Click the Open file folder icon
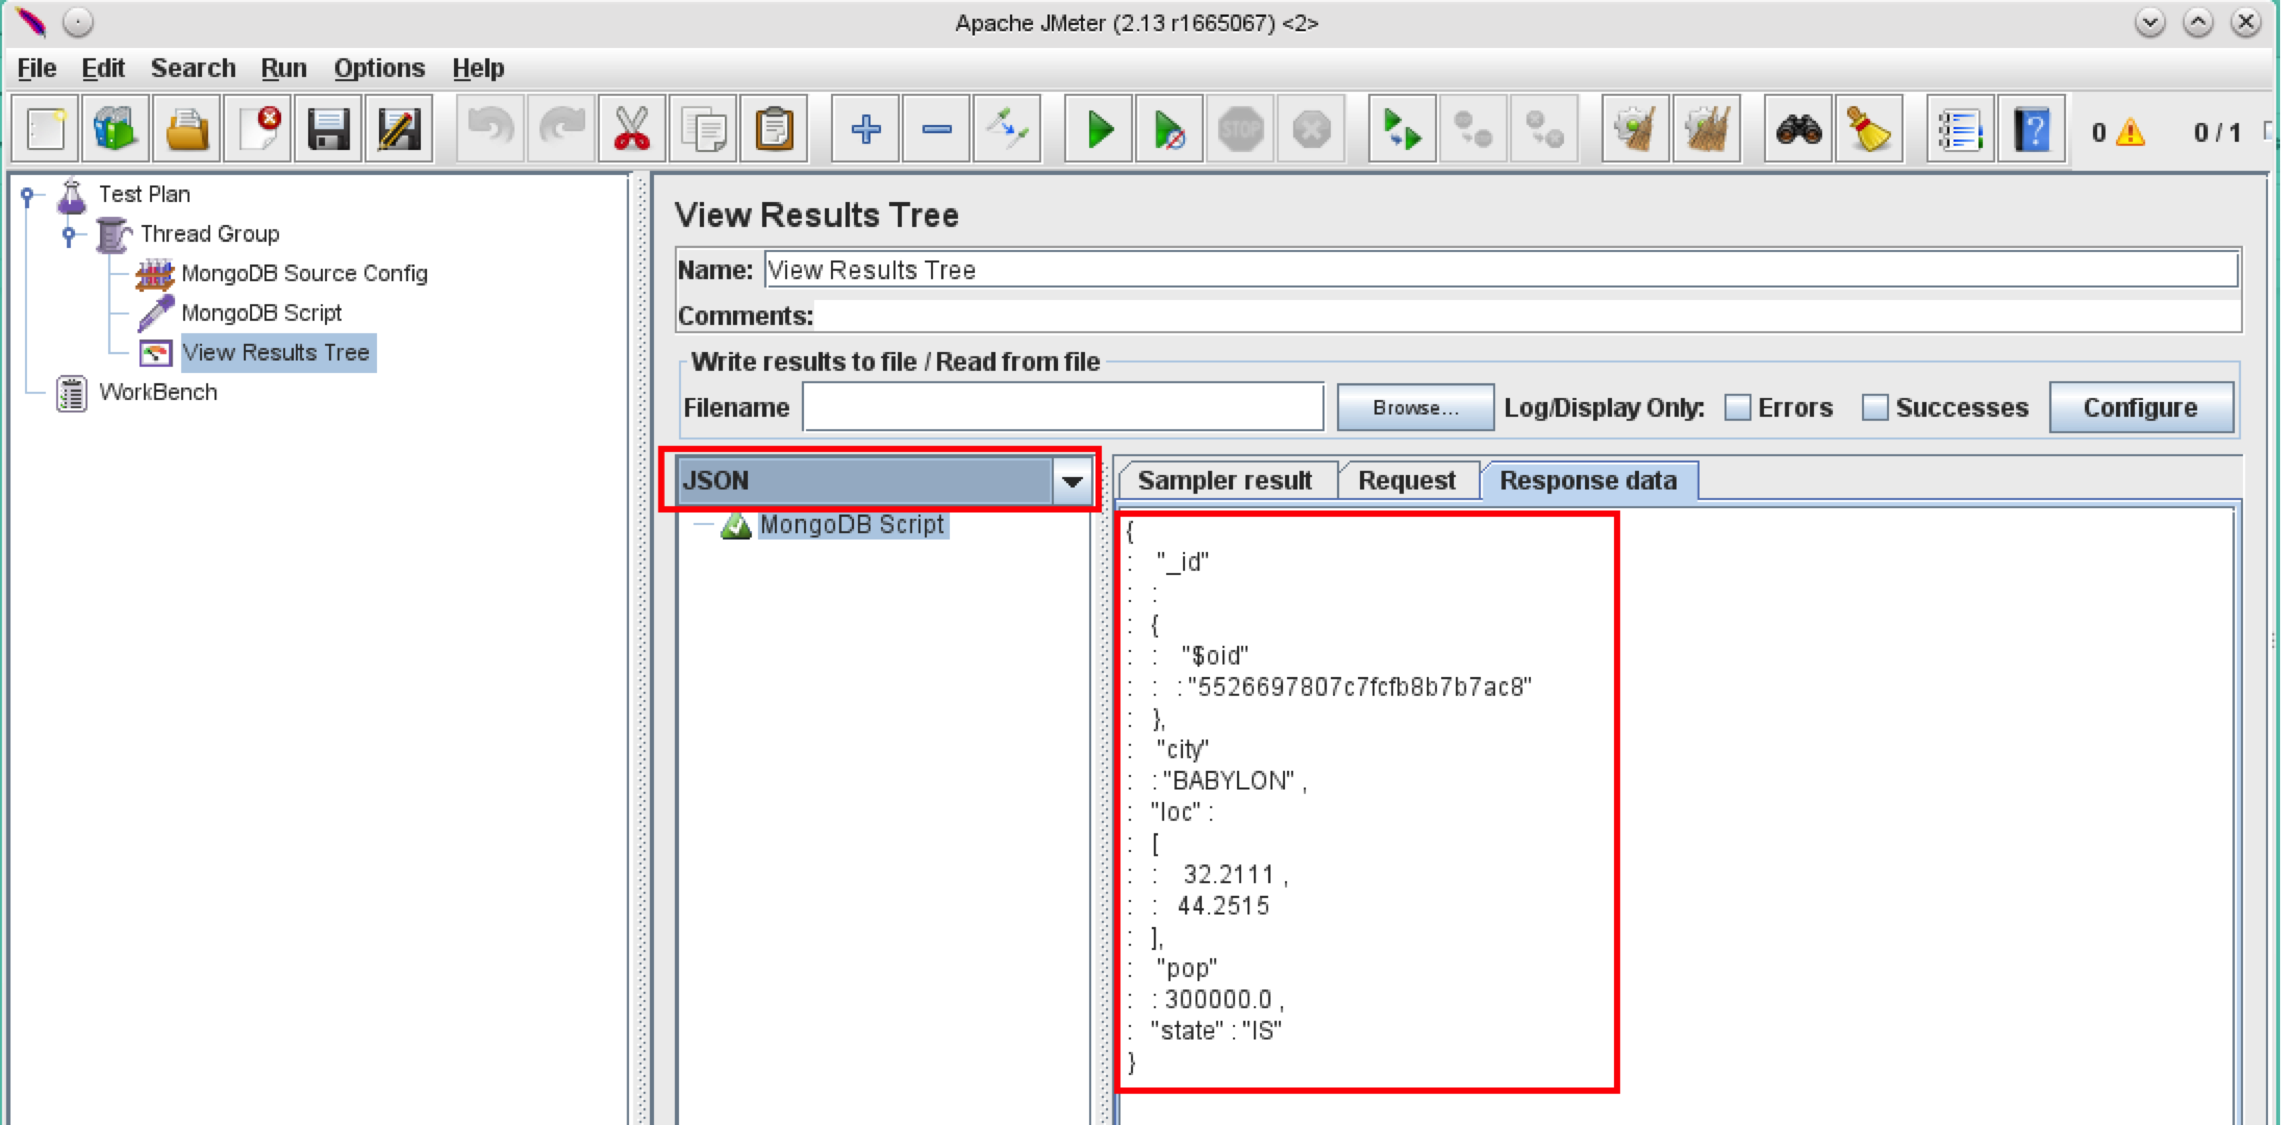 point(187,130)
